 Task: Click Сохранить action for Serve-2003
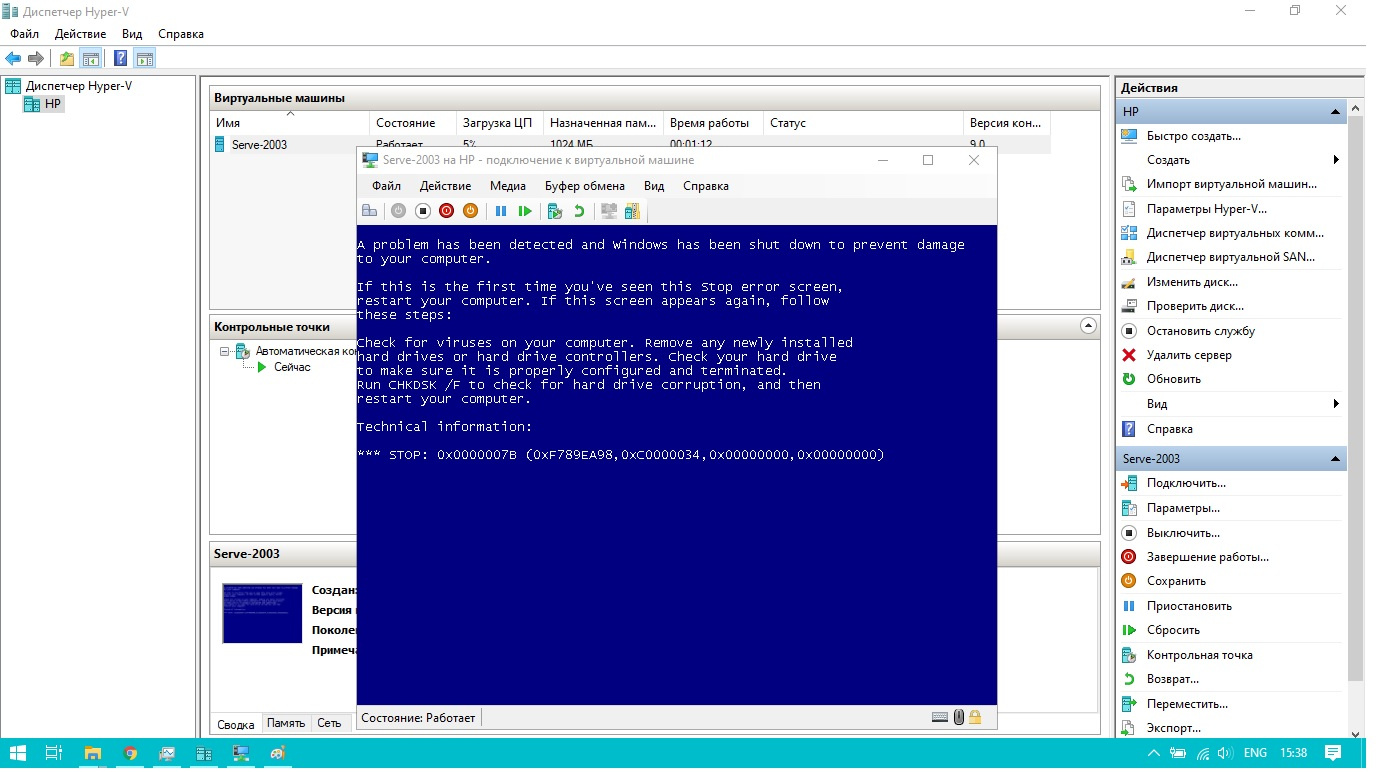click(x=1176, y=581)
